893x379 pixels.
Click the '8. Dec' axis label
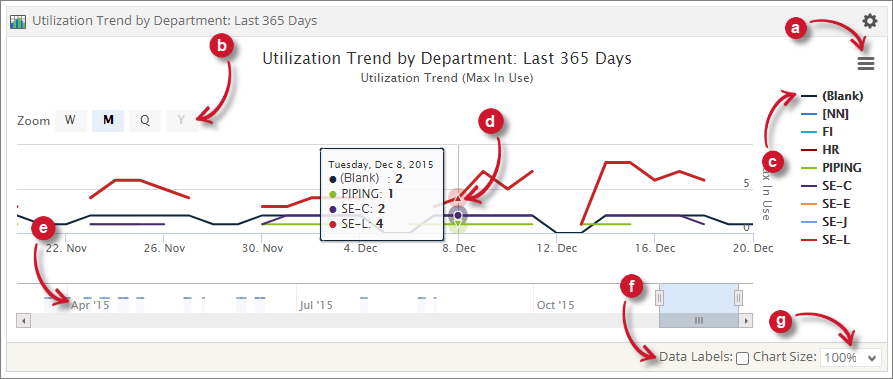459,248
